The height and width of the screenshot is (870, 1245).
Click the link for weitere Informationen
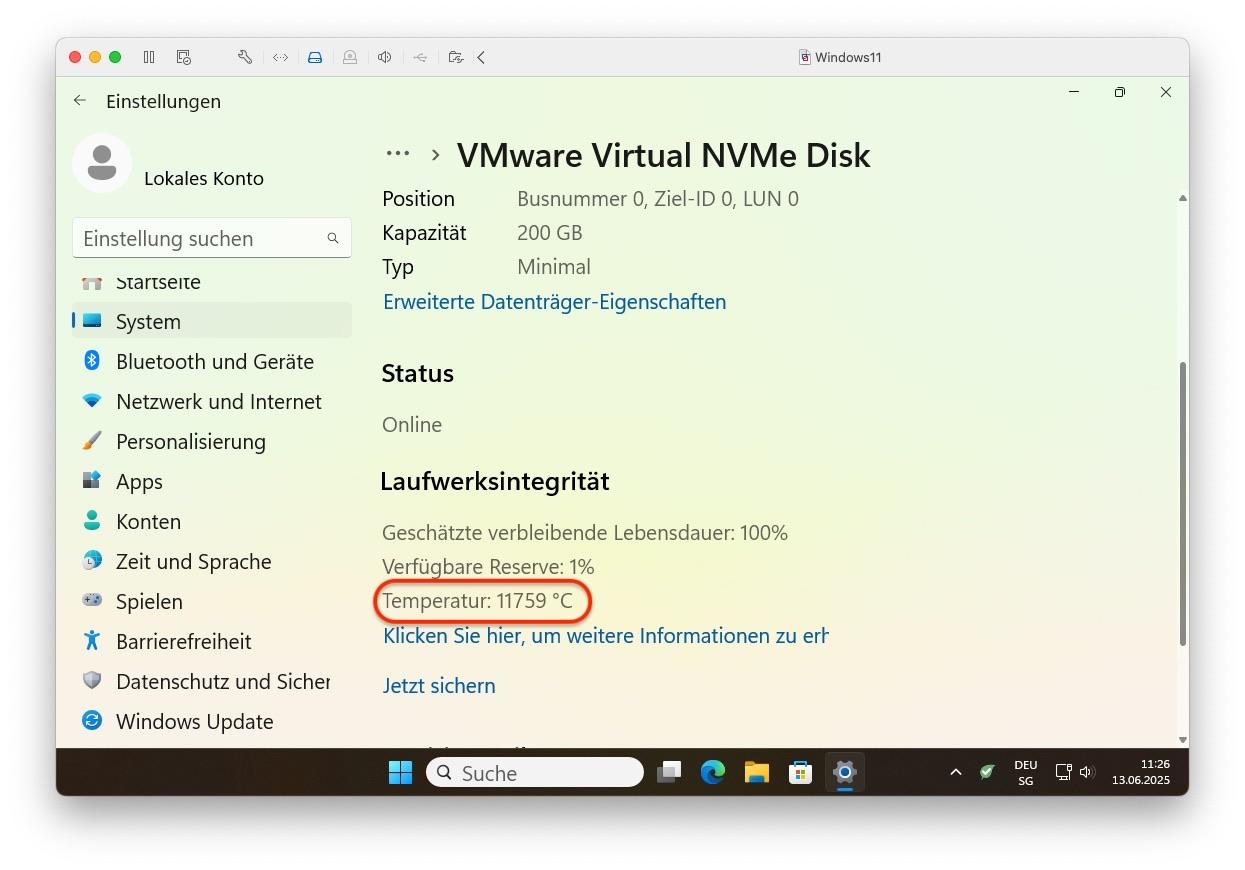tap(606, 635)
